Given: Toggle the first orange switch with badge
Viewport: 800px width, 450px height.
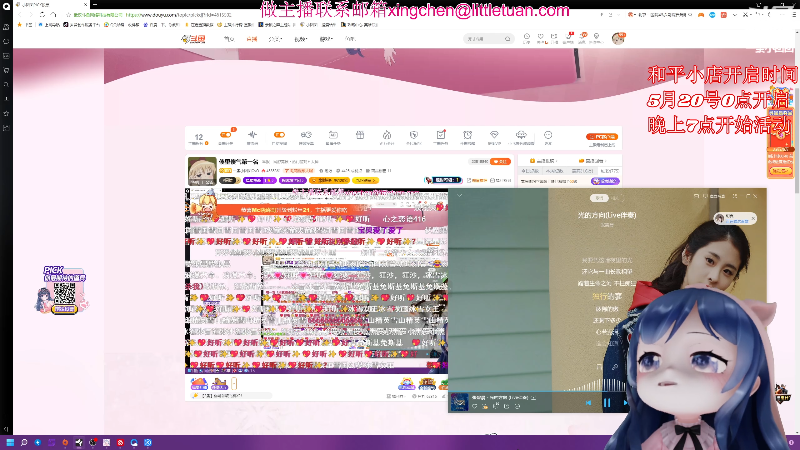Looking at the screenshot, I should point(226,136).
